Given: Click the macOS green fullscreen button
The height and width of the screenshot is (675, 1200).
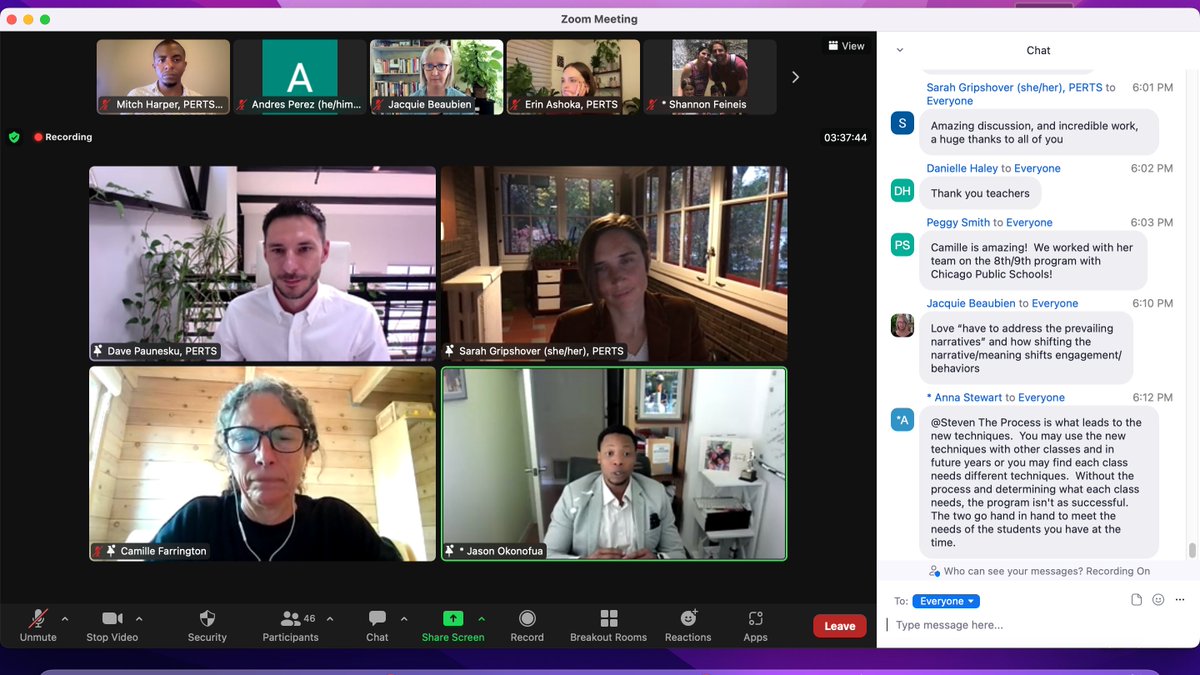Looking at the screenshot, I should click(x=46, y=19).
